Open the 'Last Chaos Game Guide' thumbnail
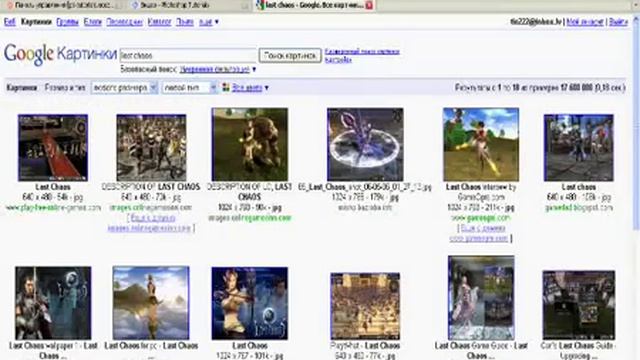Image resolution: width=640 pixels, height=360 pixels. 481,298
